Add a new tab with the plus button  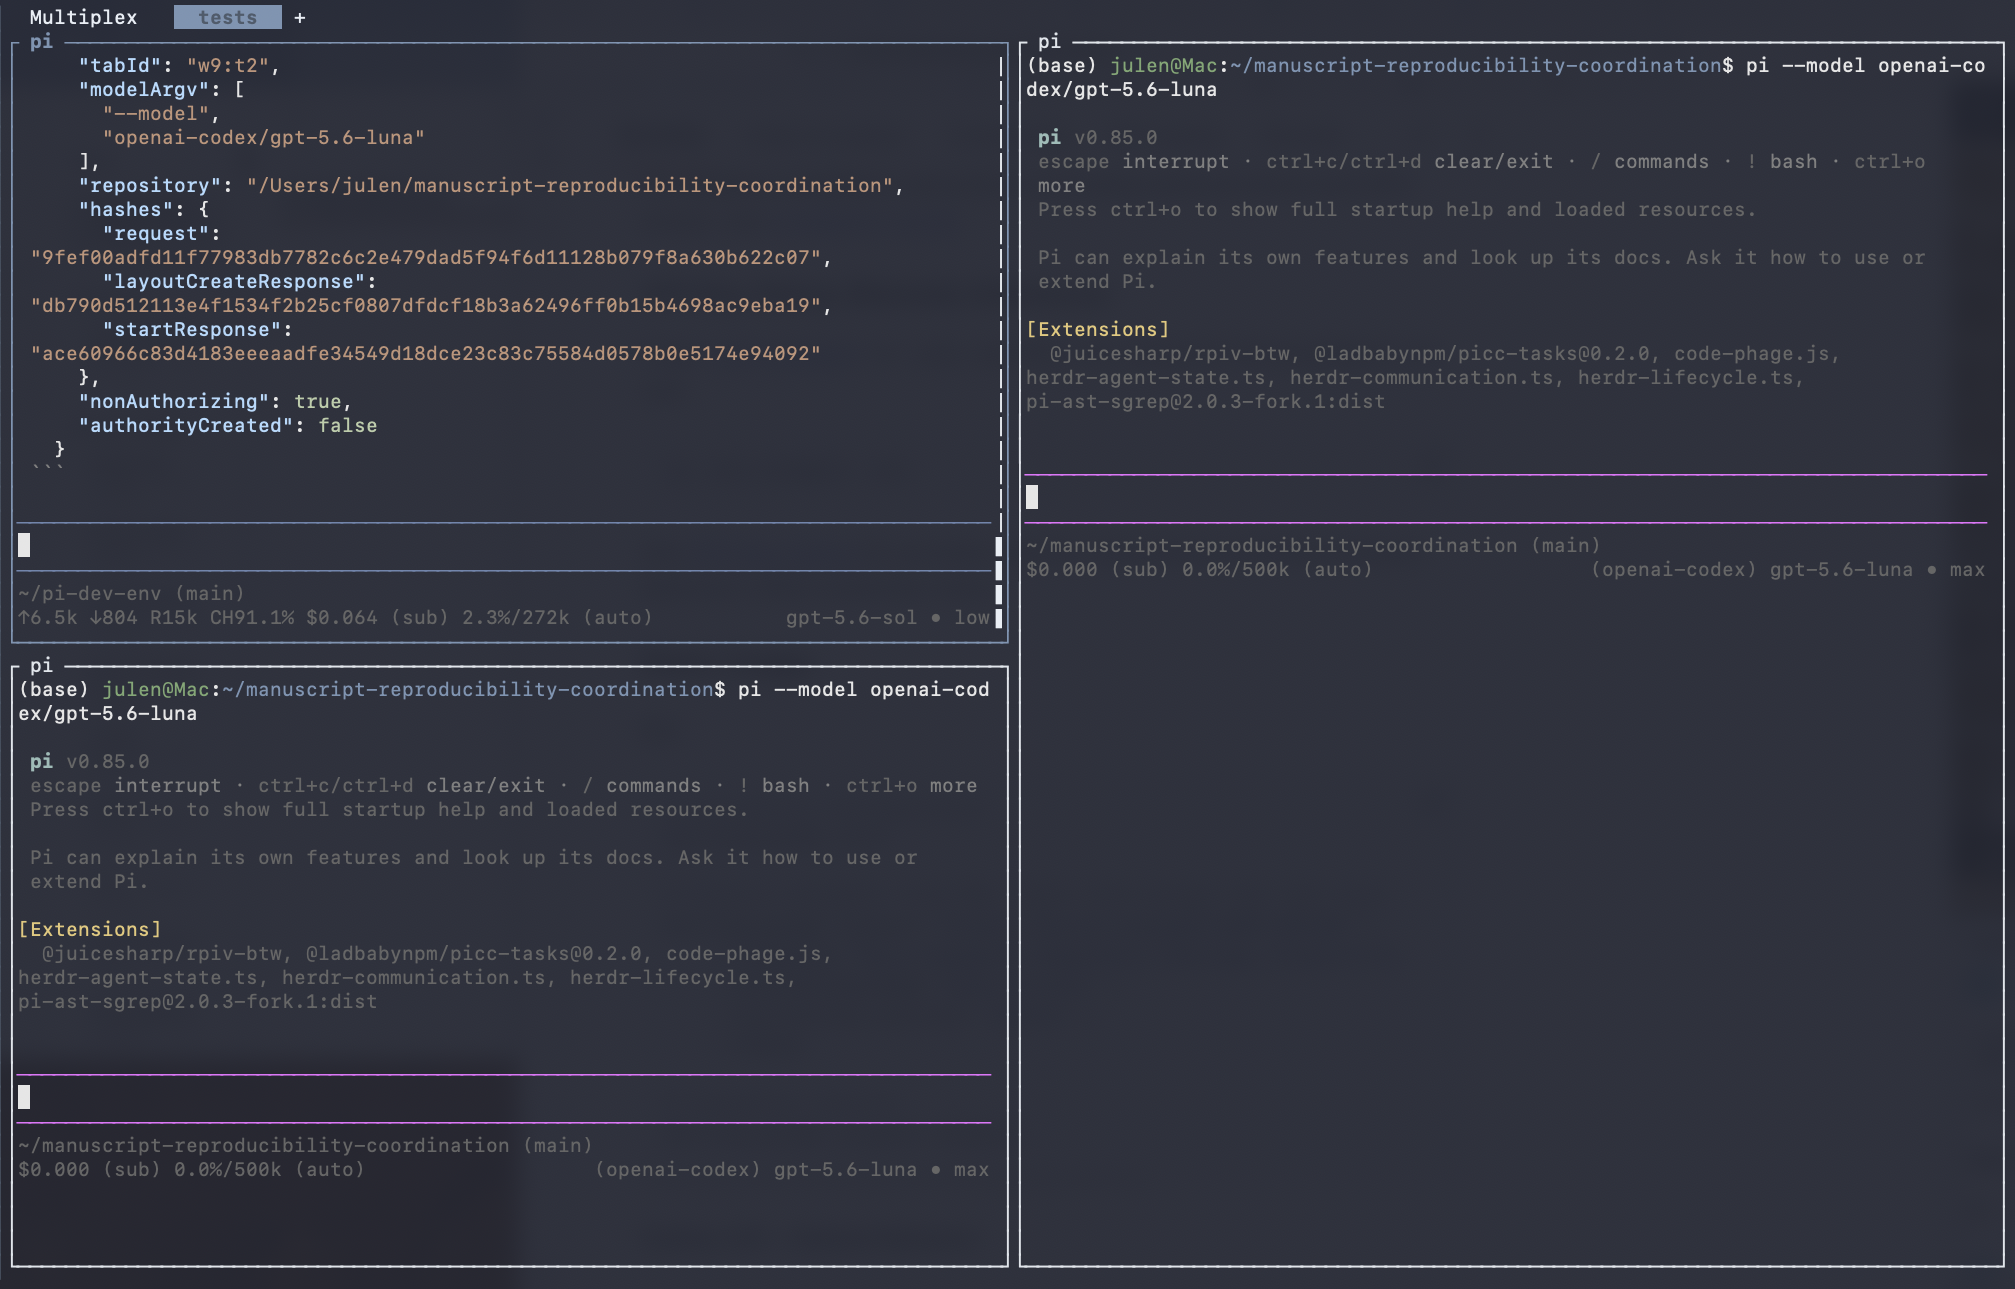tap(299, 17)
